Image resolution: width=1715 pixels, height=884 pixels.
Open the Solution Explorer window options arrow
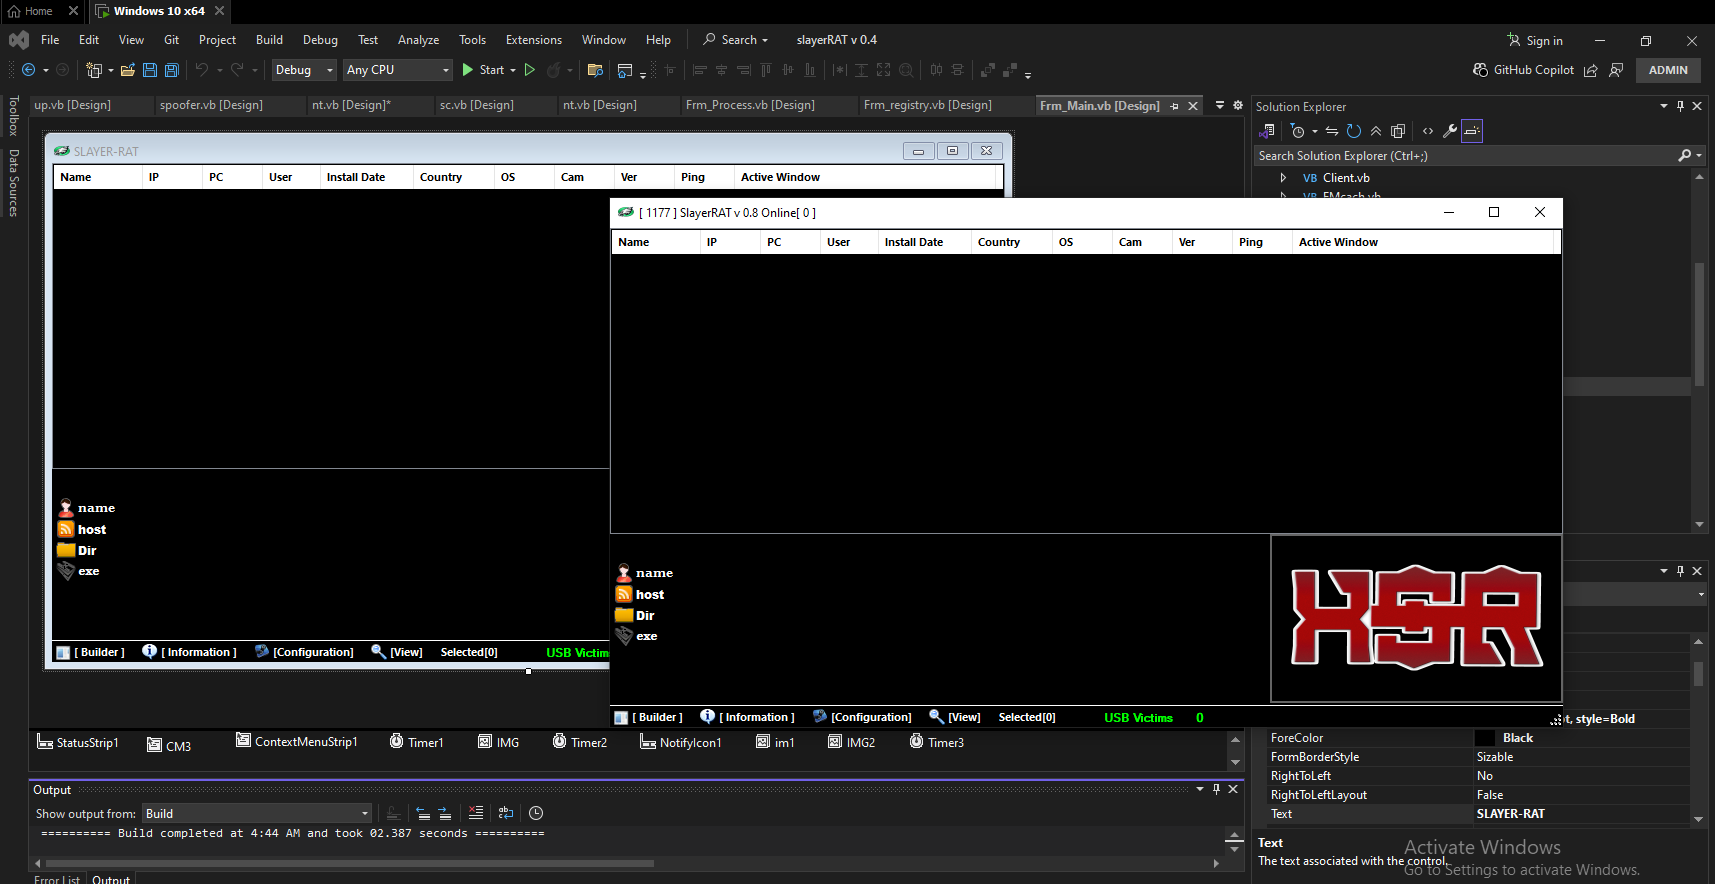coord(1663,106)
